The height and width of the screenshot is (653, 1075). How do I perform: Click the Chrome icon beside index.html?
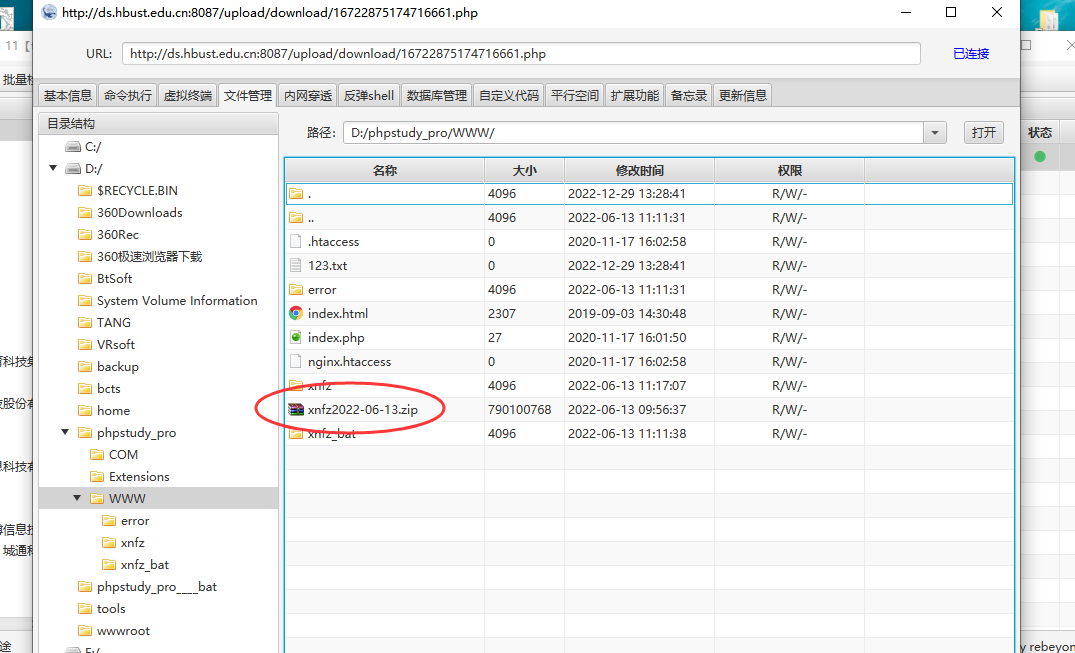pyautogui.click(x=295, y=313)
